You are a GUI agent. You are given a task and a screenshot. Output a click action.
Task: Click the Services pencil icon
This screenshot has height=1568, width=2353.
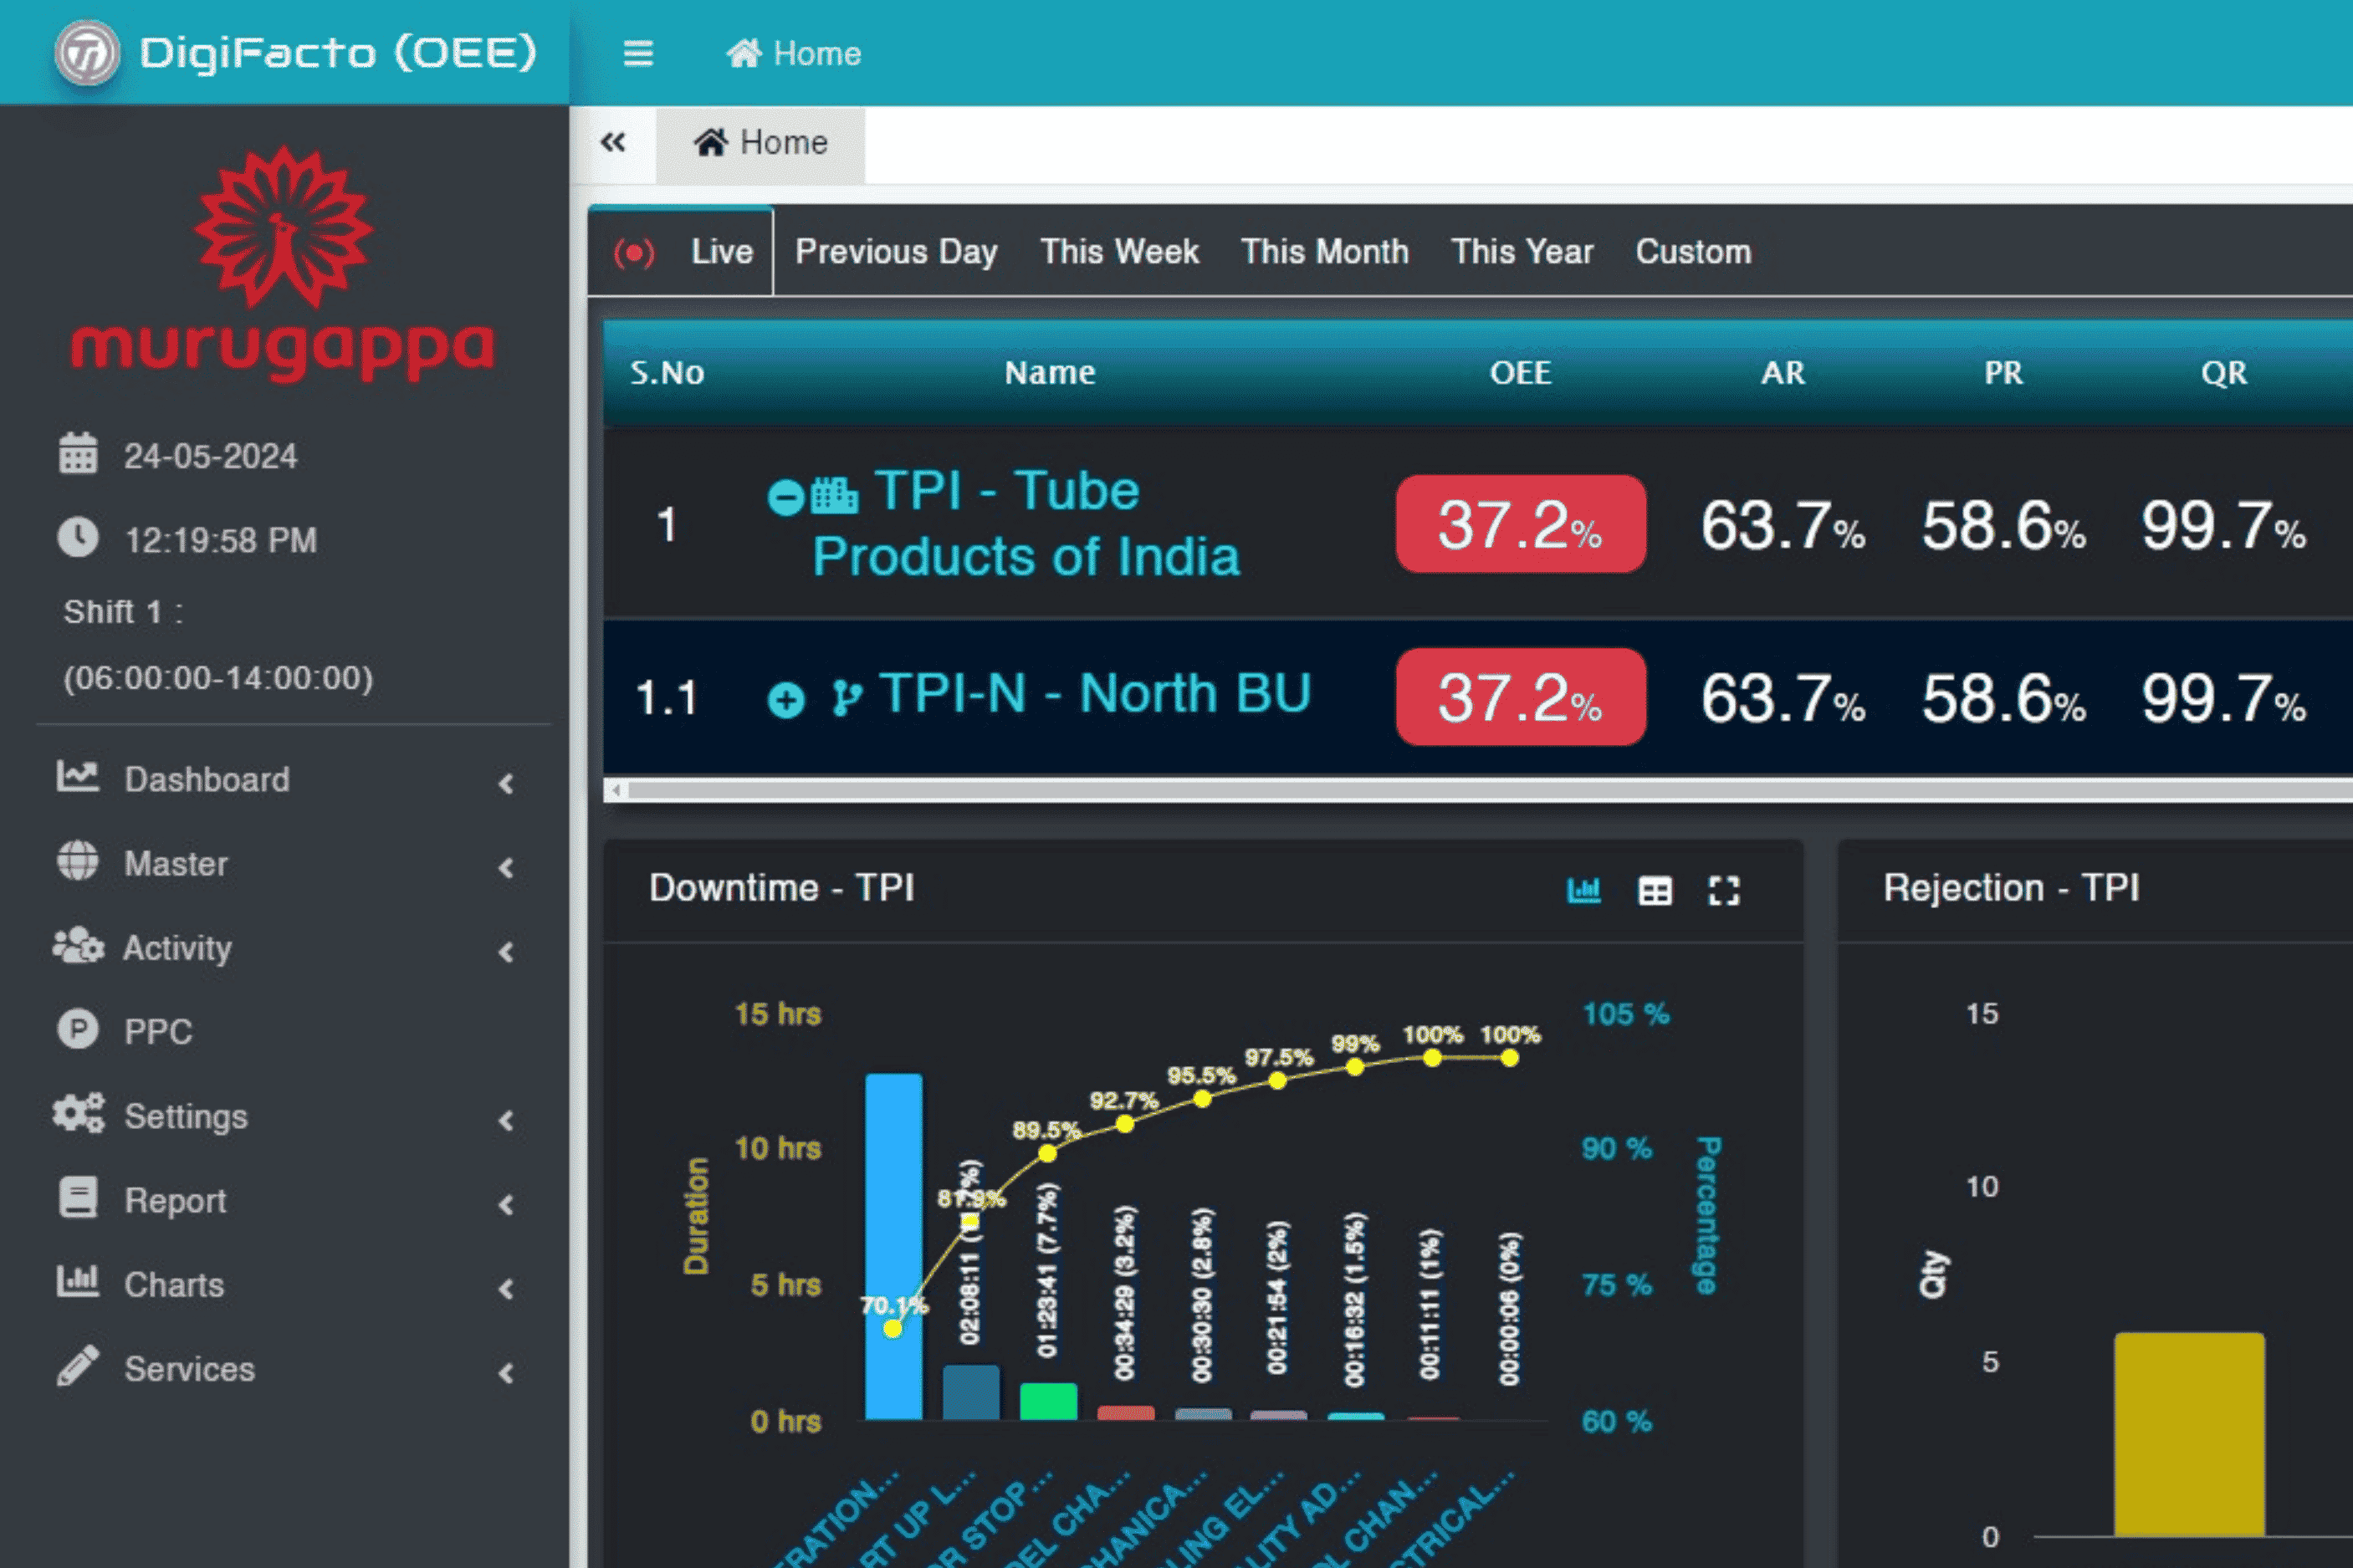77,1367
